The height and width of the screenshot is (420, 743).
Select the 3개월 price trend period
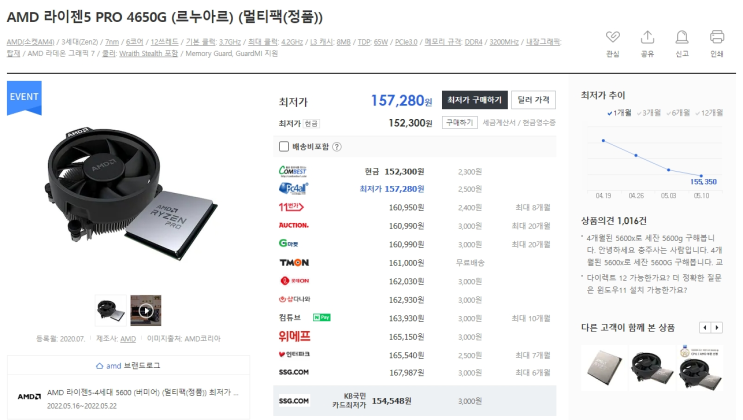(x=648, y=113)
